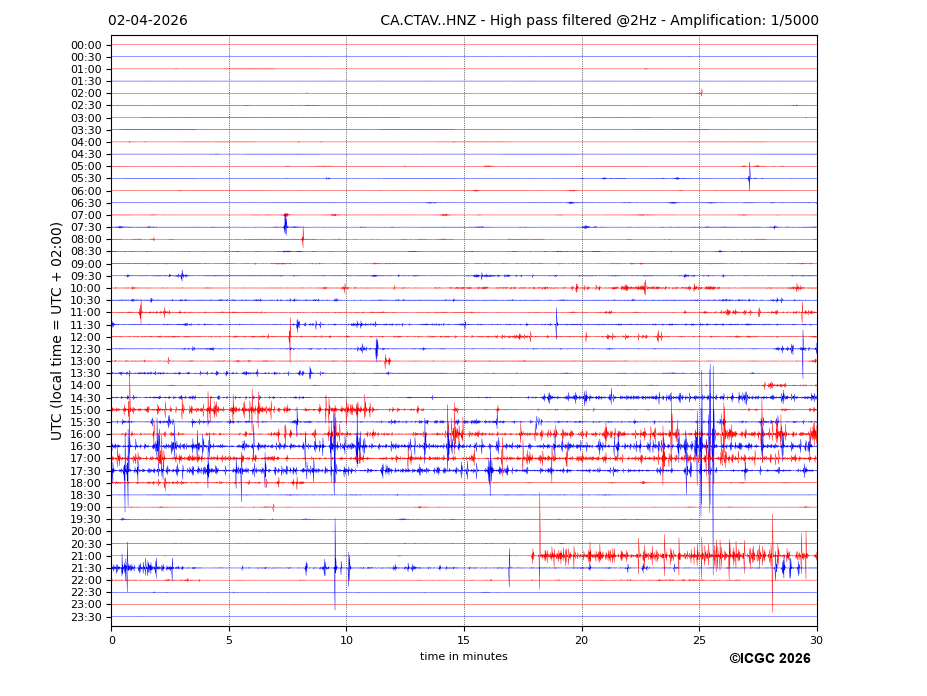Click the 'time in minutes' axis label
The height and width of the screenshot is (696, 927).
pos(463,657)
